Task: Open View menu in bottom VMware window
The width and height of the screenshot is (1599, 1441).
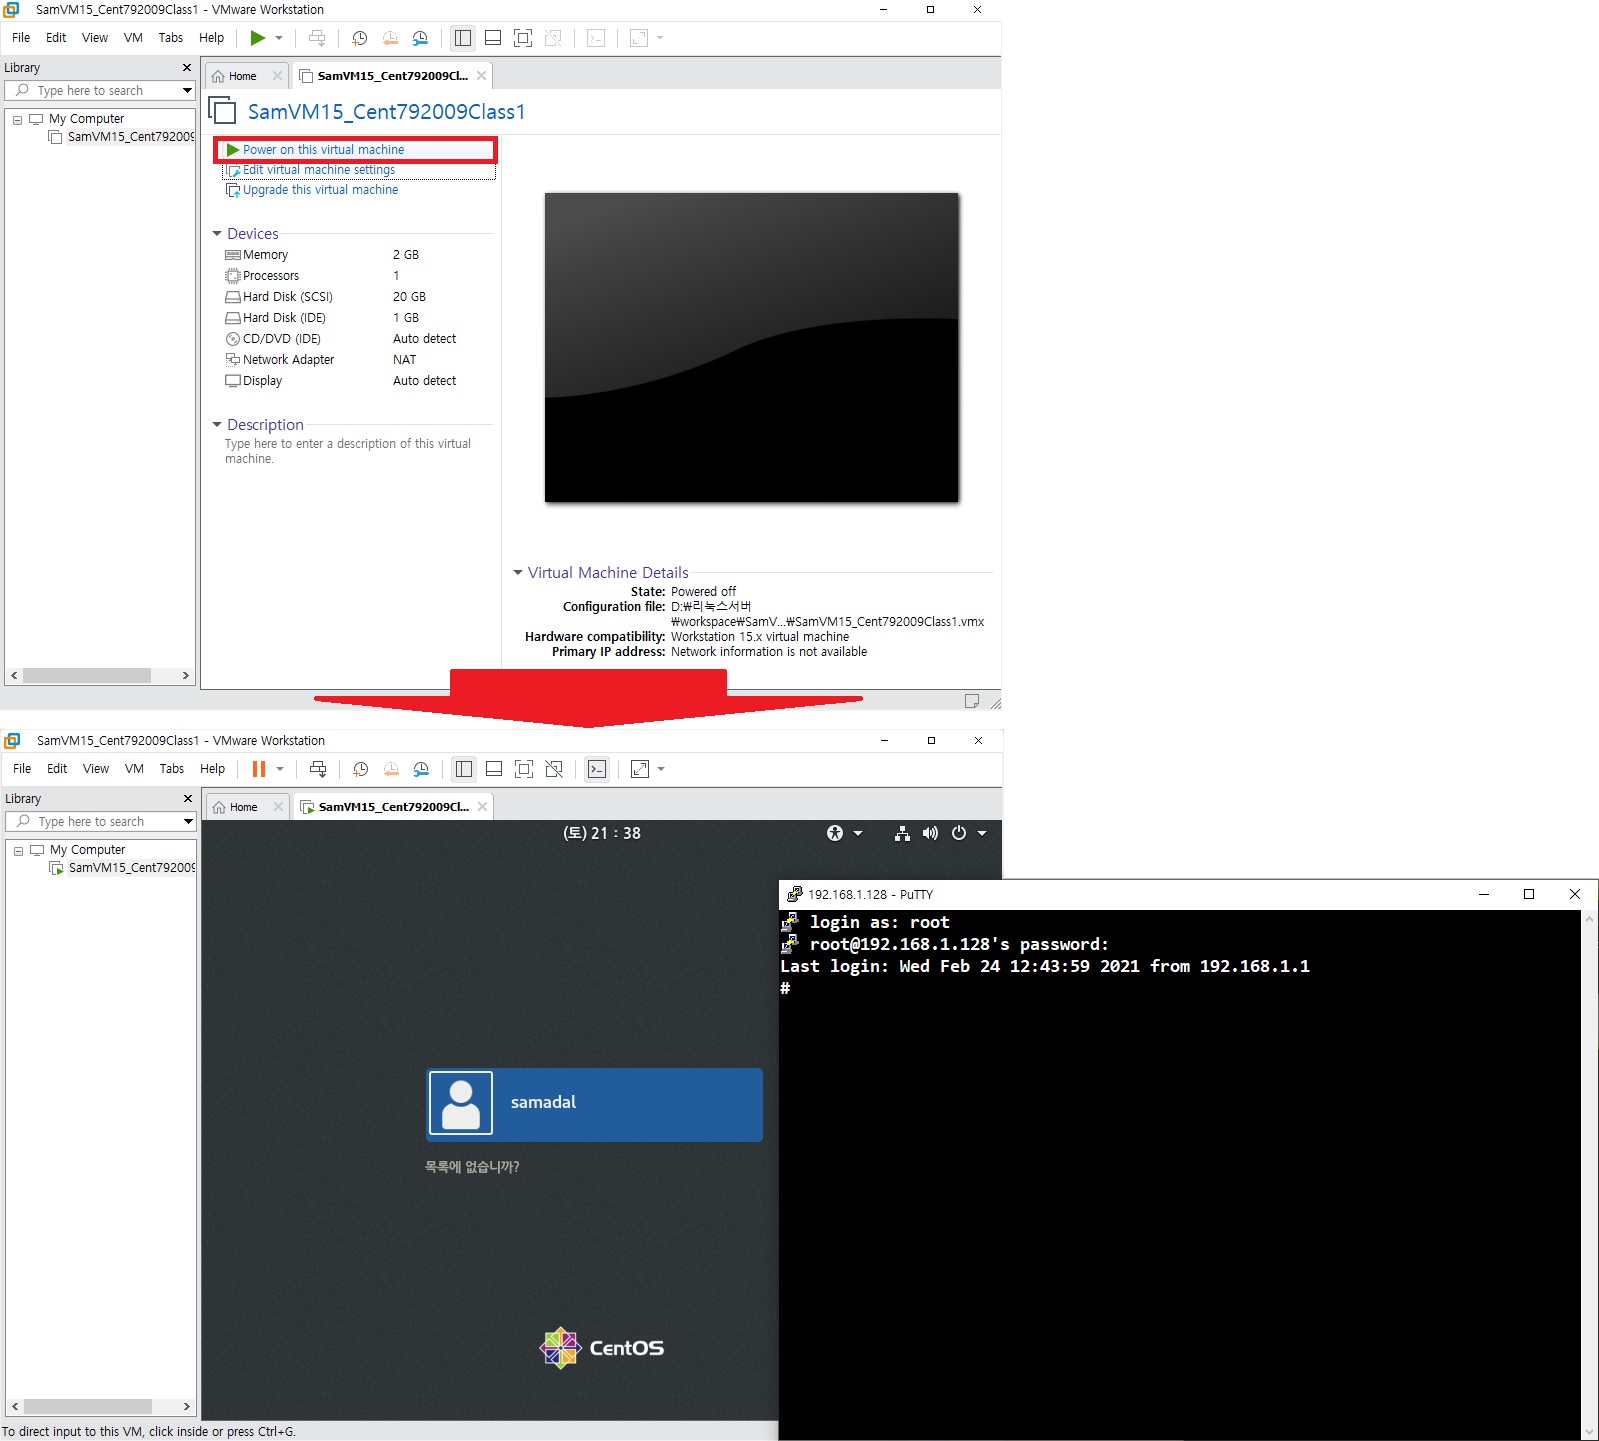Action: [96, 769]
